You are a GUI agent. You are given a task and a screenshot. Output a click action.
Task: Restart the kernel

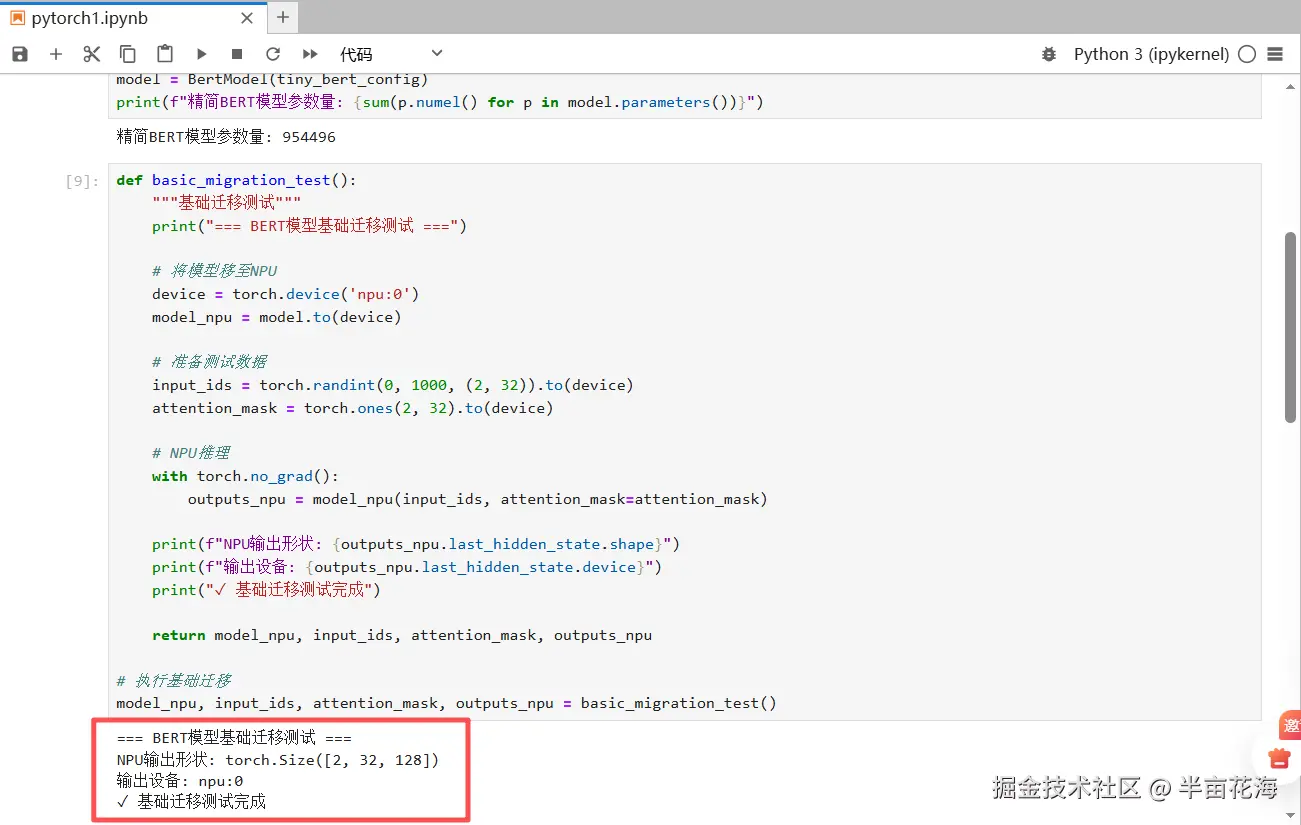click(273, 54)
